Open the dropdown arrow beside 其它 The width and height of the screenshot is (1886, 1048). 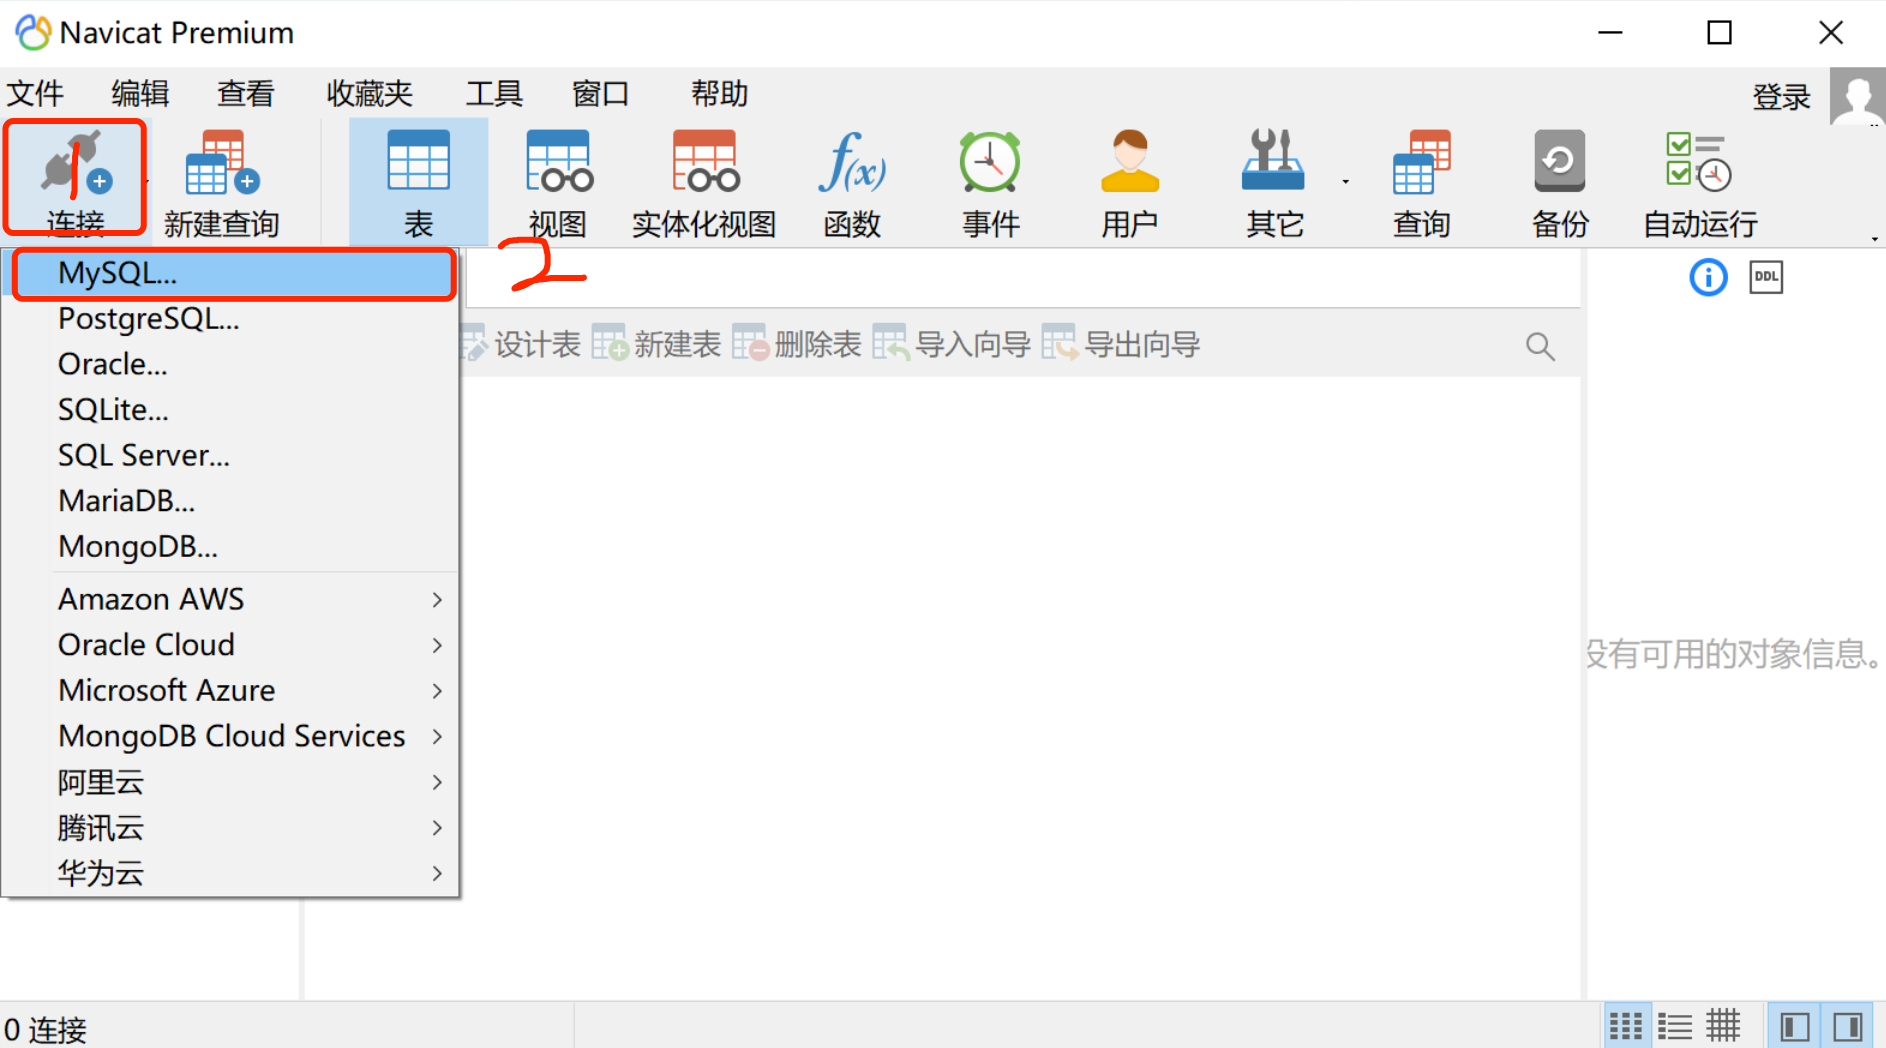tap(1345, 182)
